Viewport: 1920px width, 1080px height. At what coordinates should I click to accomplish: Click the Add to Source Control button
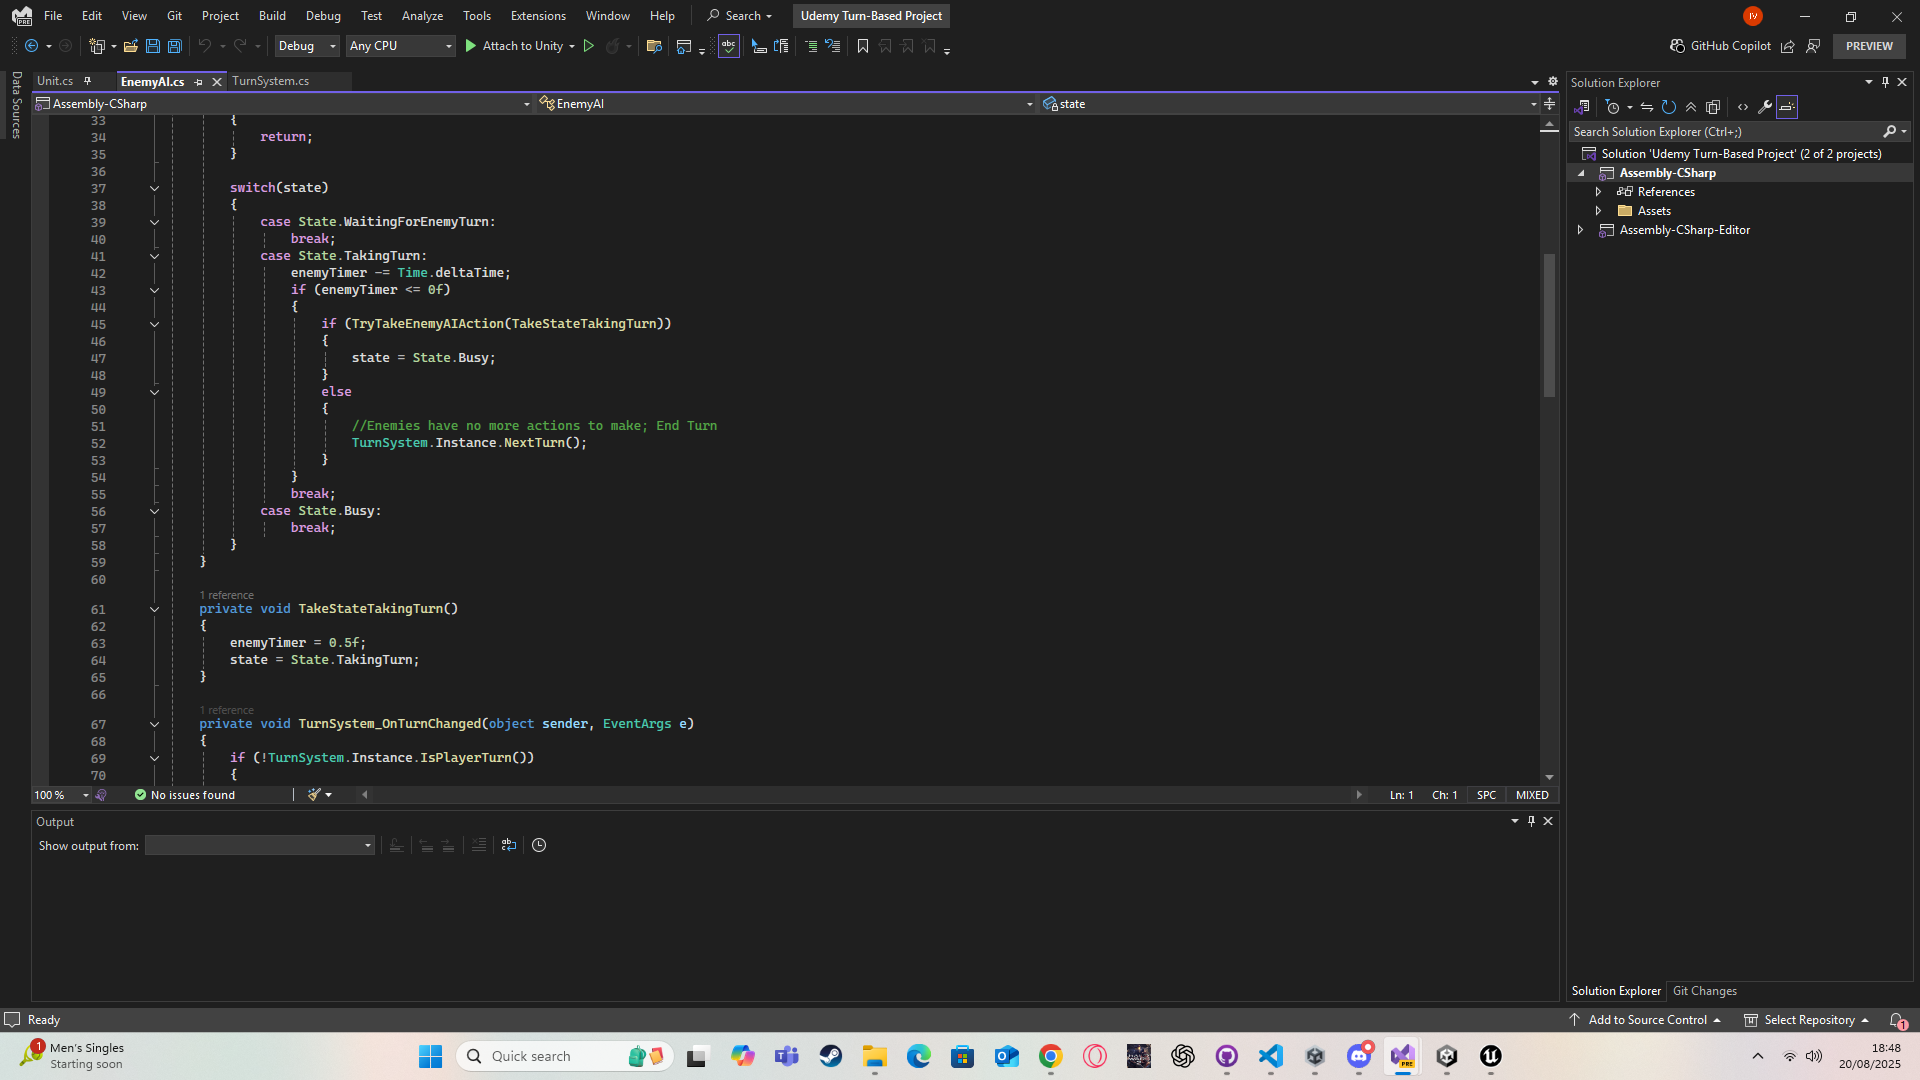coord(1645,1020)
